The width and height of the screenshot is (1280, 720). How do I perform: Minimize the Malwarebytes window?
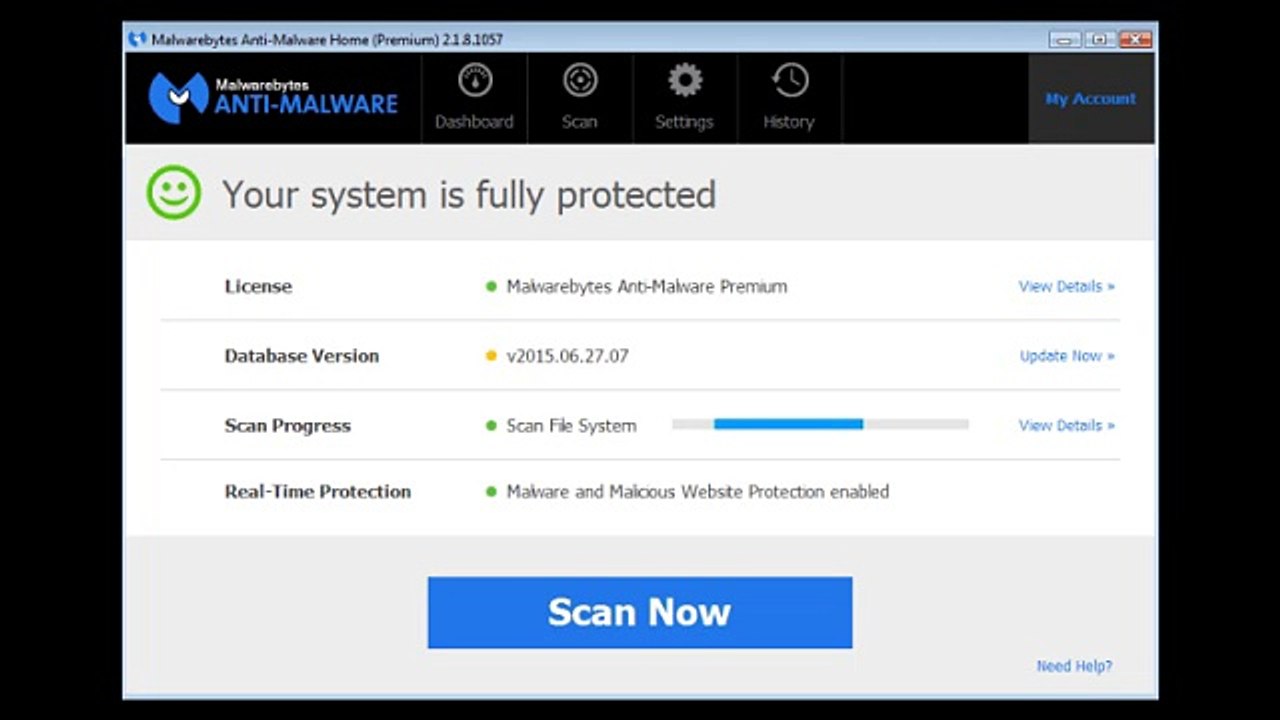[x=1064, y=39]
